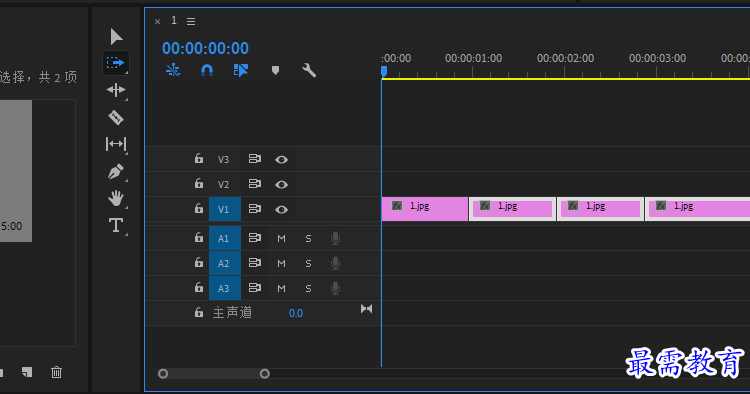Click the timeline zoom scrollbar right handle
The image size is (750, 394).
pos(265,373)
